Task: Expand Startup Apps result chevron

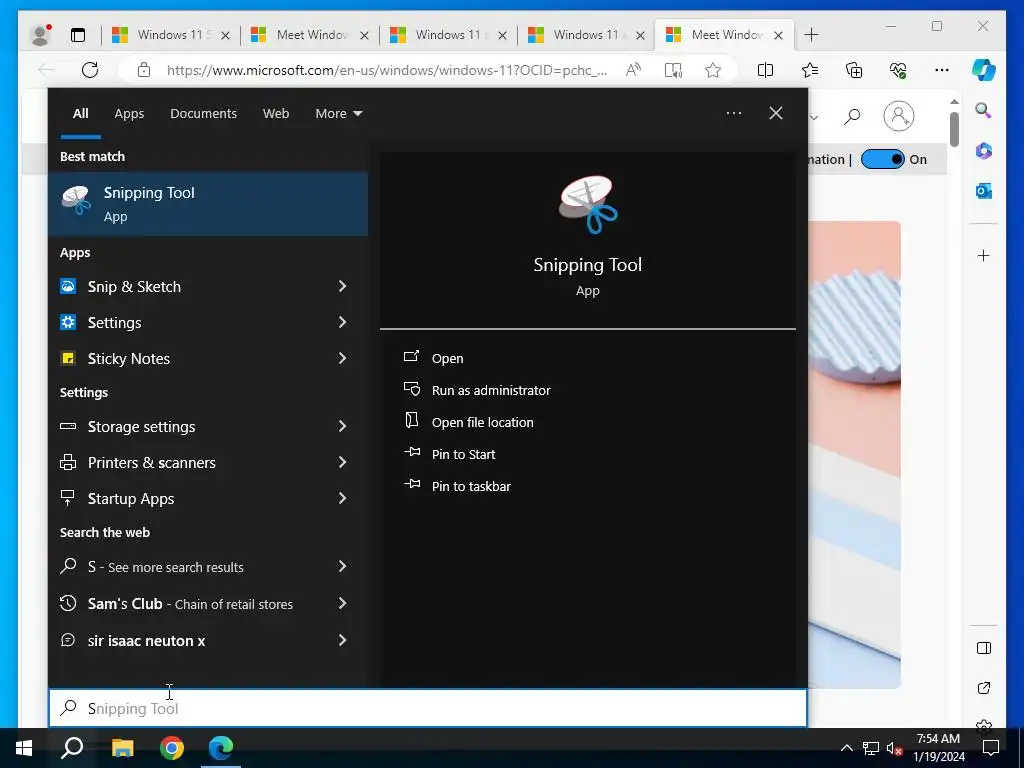Action: 342,498
